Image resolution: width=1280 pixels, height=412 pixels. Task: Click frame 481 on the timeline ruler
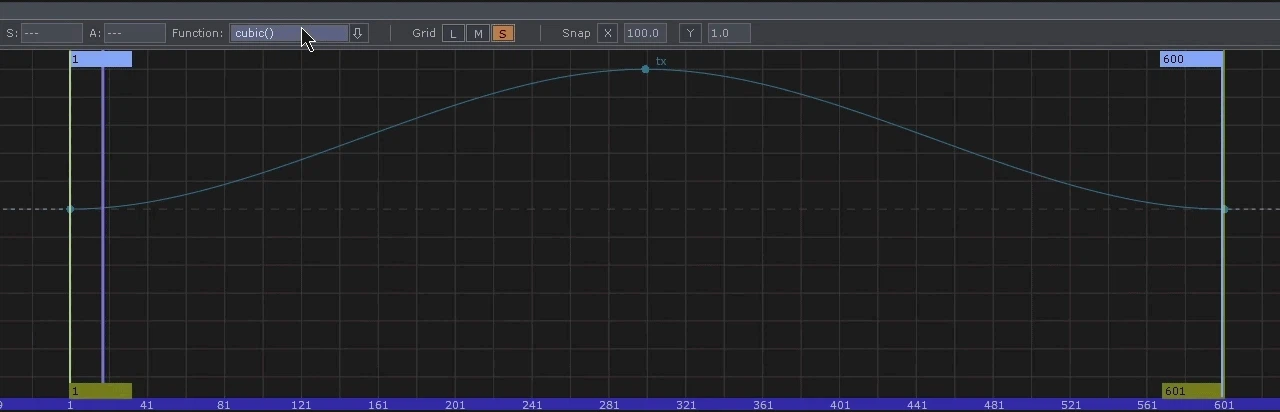[x=994, y=405]
